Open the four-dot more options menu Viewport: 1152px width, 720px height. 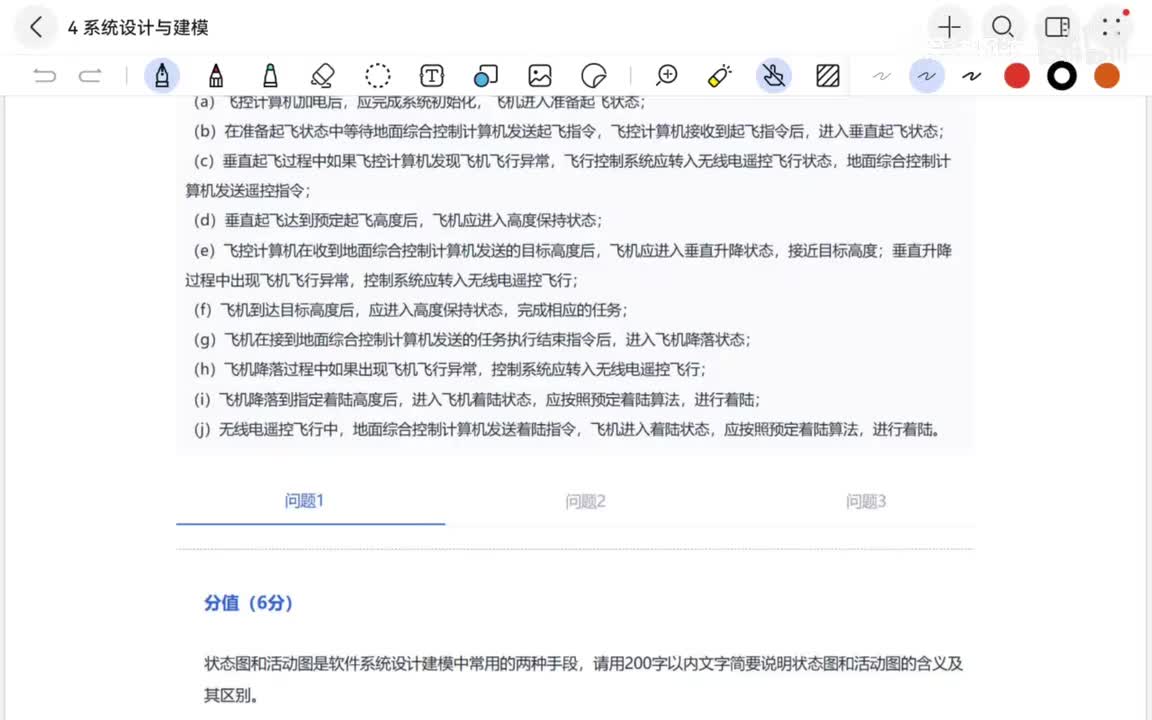[1112, 27]
